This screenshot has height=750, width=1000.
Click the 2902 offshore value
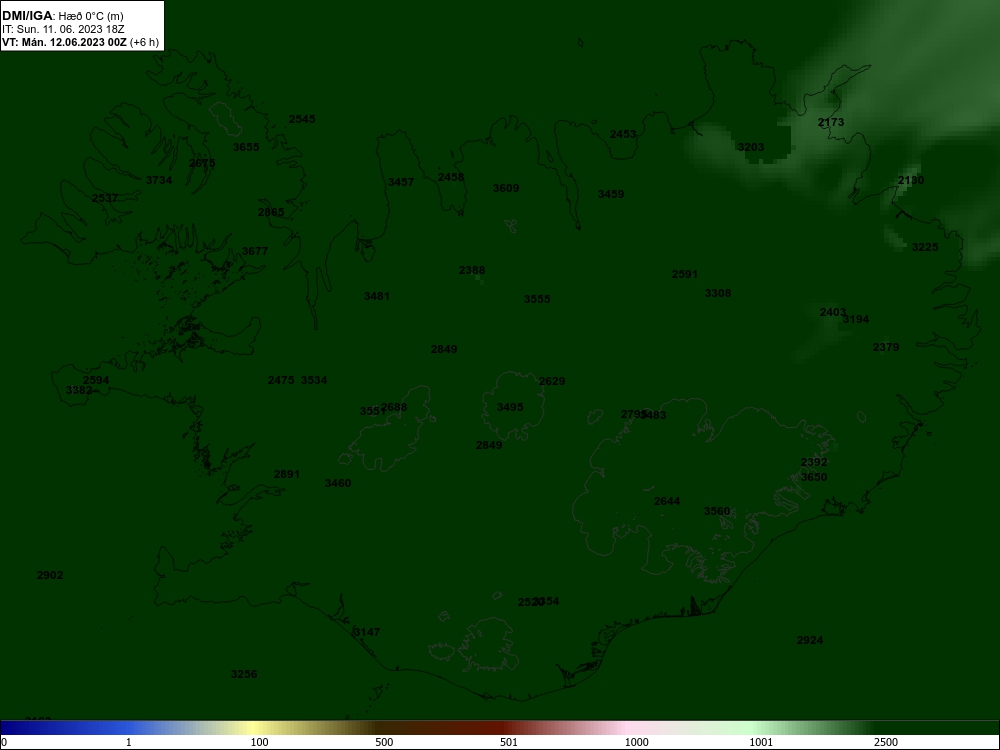pos(50,575)
